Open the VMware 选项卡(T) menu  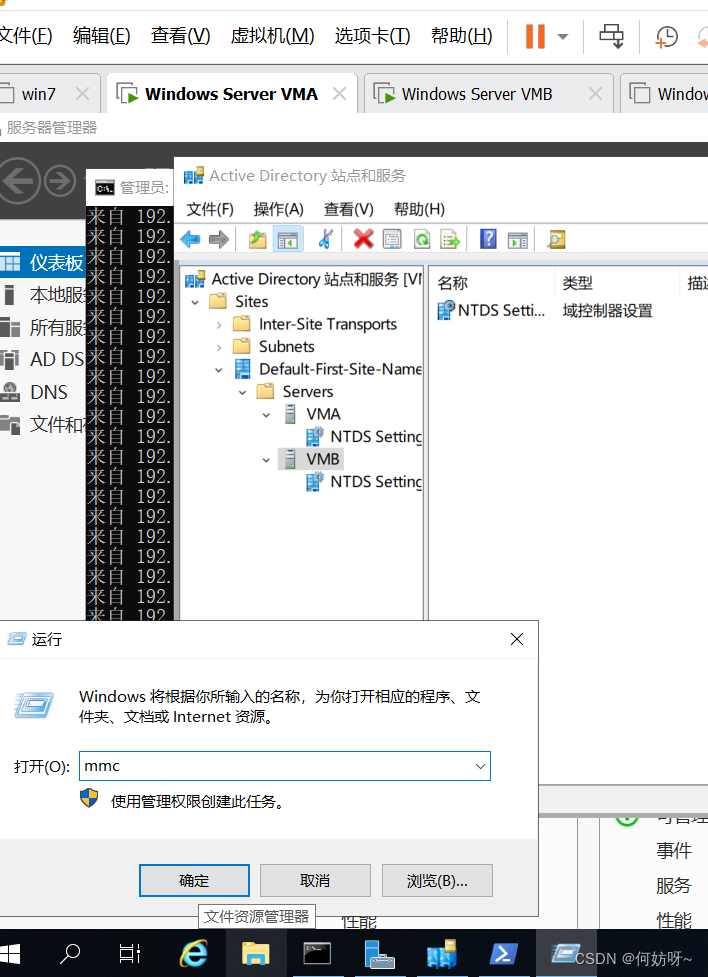pyautogui.click(x=372, y=36)
